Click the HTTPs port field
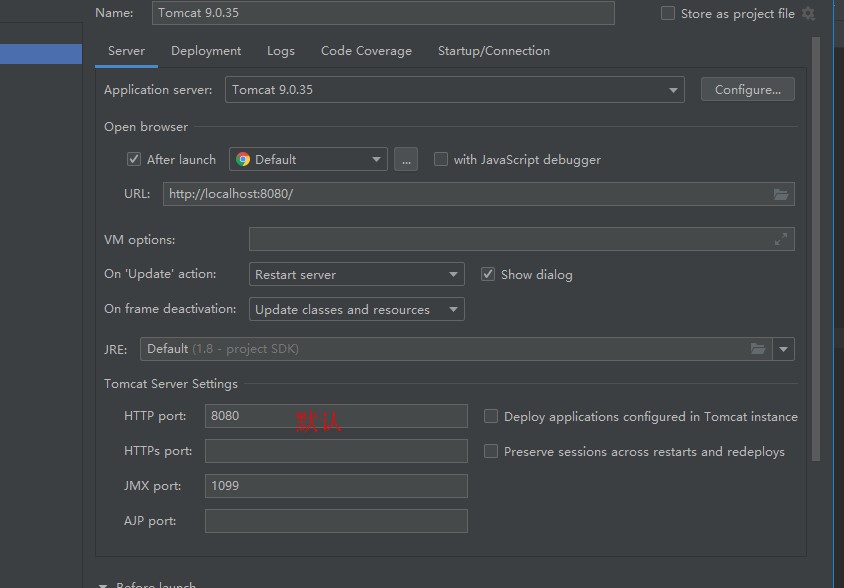This screenshot has height=588, width=844. point(336,451)
